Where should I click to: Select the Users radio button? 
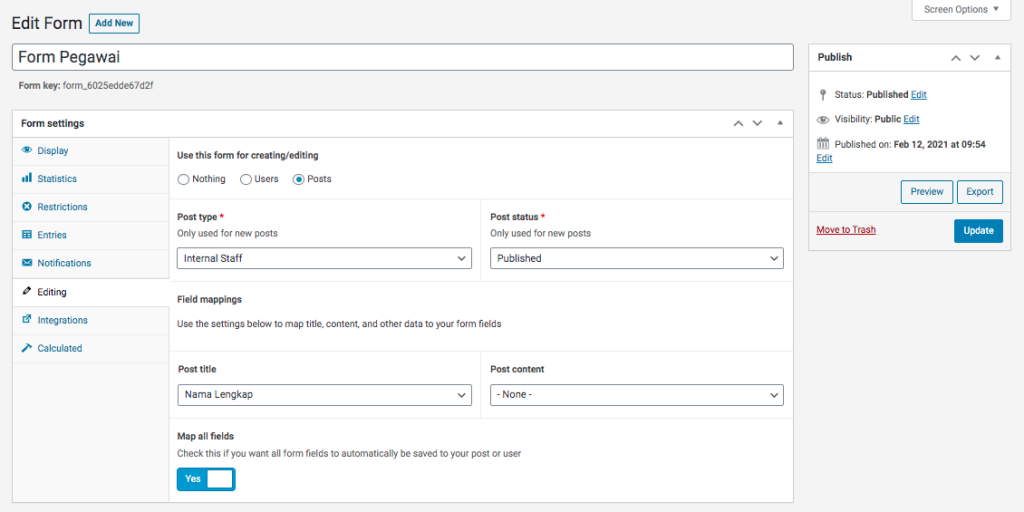(x=246, y=179)
